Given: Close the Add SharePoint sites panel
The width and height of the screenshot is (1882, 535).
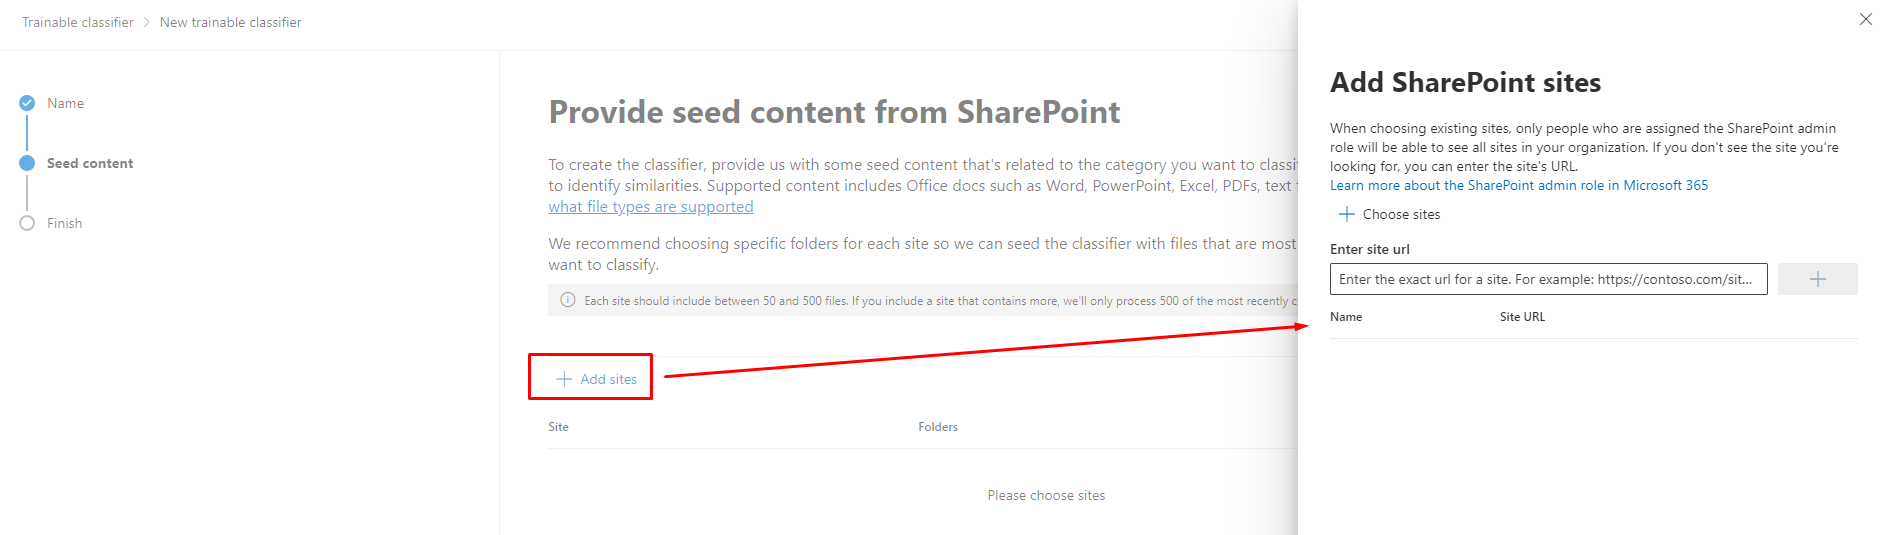Looking at the screenshot, I should pyautogui.click(x=1865, y=19).
